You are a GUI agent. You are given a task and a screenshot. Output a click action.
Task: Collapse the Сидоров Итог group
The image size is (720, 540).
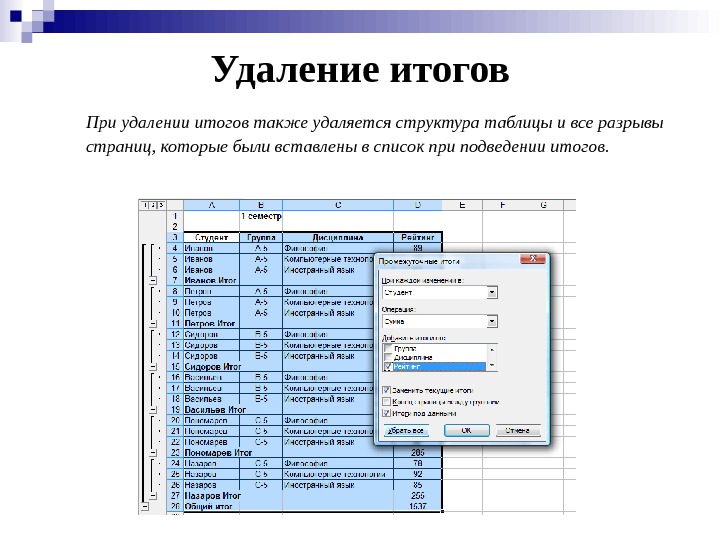(153, 367)
